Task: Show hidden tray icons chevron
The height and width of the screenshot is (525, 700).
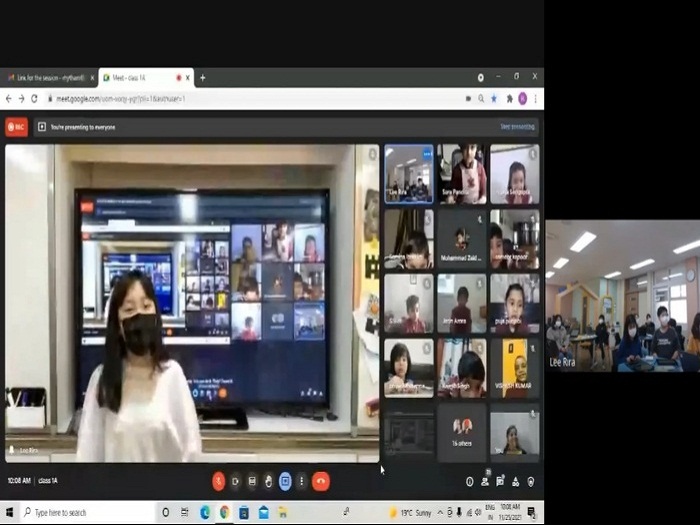Action: point(440,512)
